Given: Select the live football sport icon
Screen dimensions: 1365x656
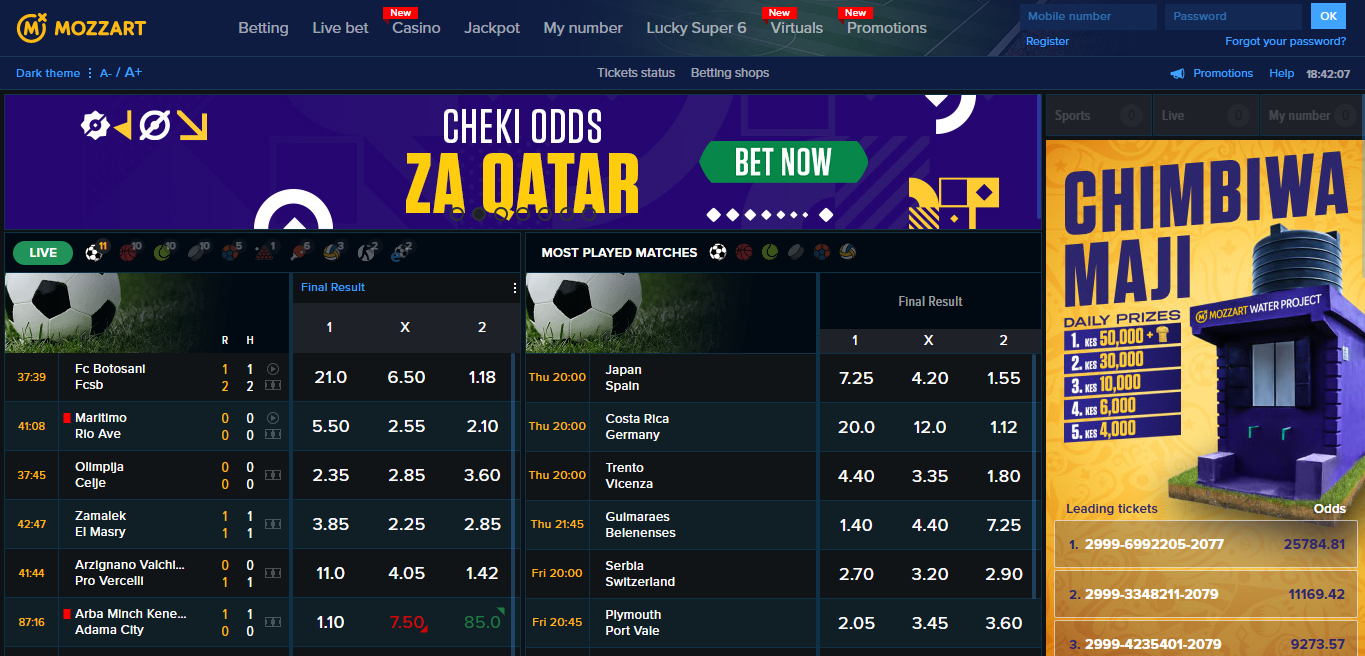Looking at the screenshot, I should pyautogui.click(x=95, y=252).
